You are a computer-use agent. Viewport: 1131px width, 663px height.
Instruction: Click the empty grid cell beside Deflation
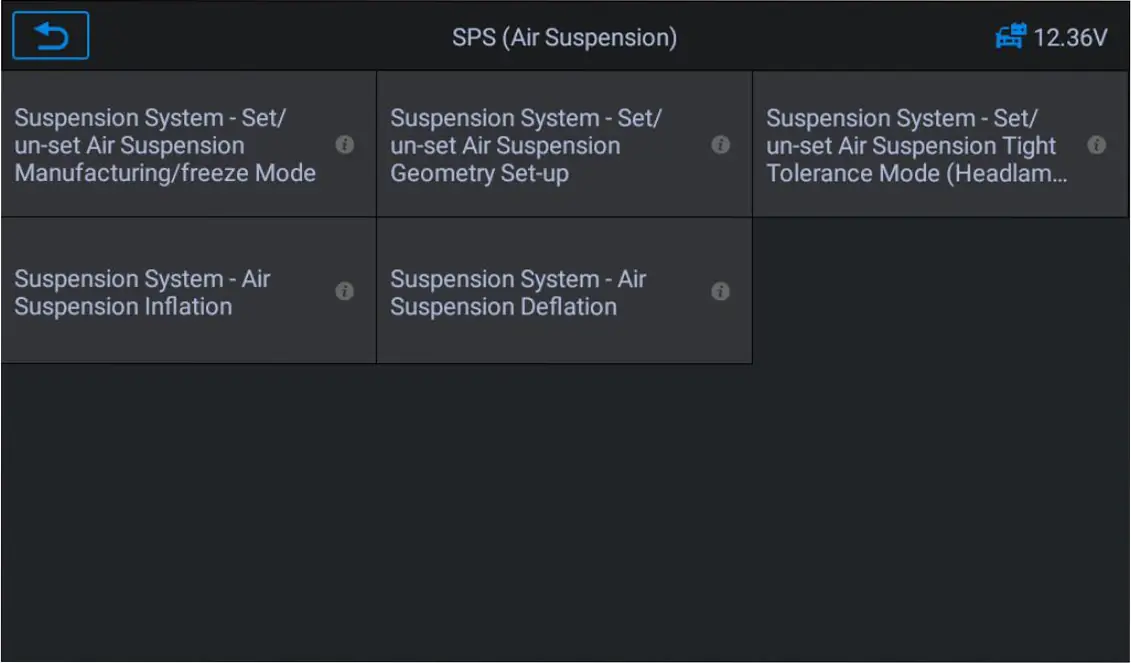click(x=941, y=291)
